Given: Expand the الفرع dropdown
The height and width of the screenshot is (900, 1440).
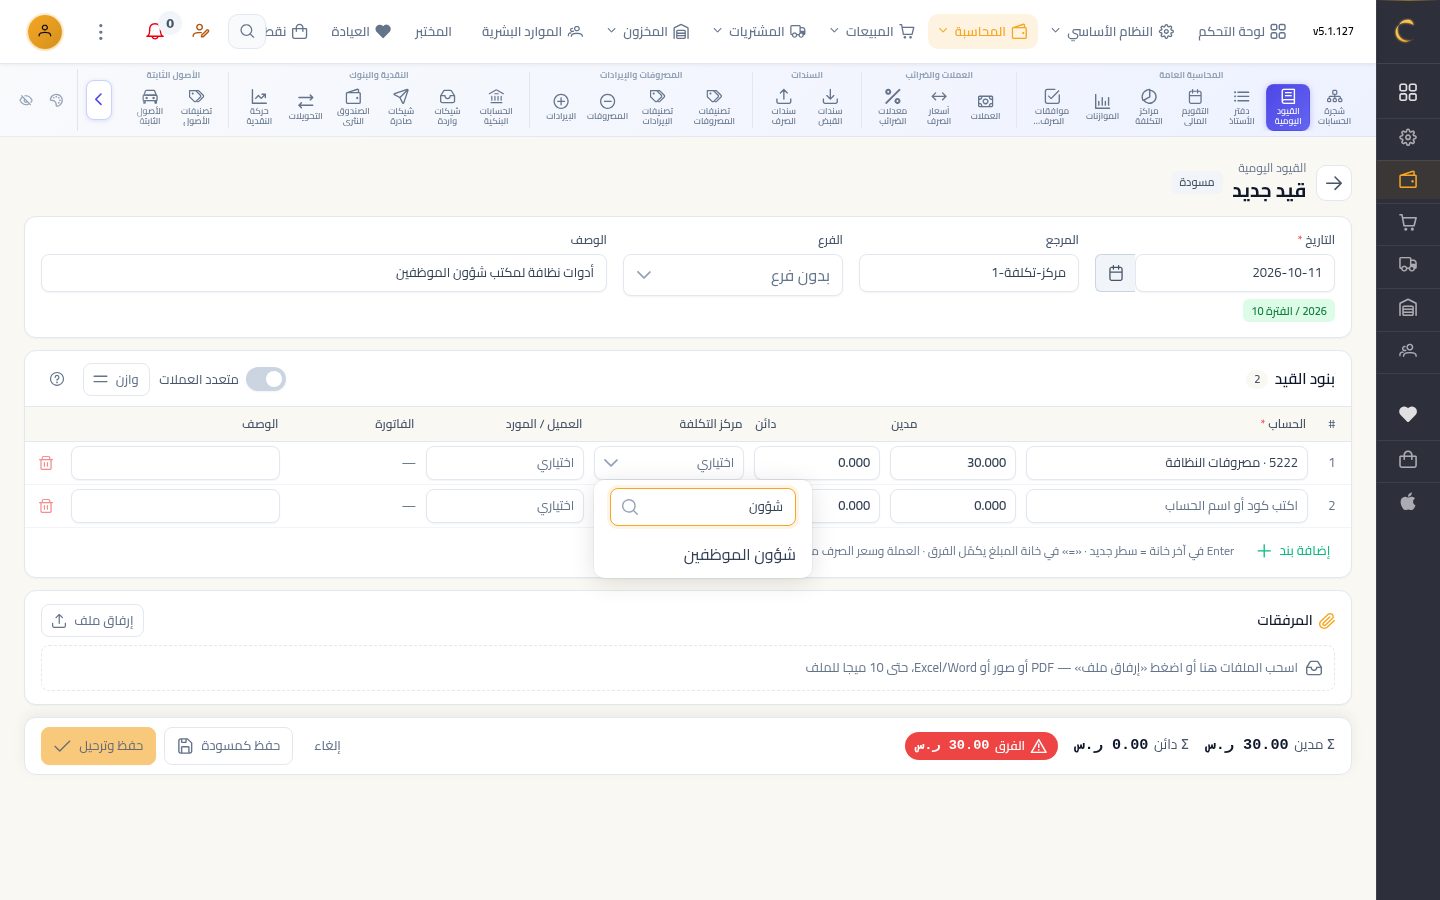Looking at the screenshot, I should 733,275.
